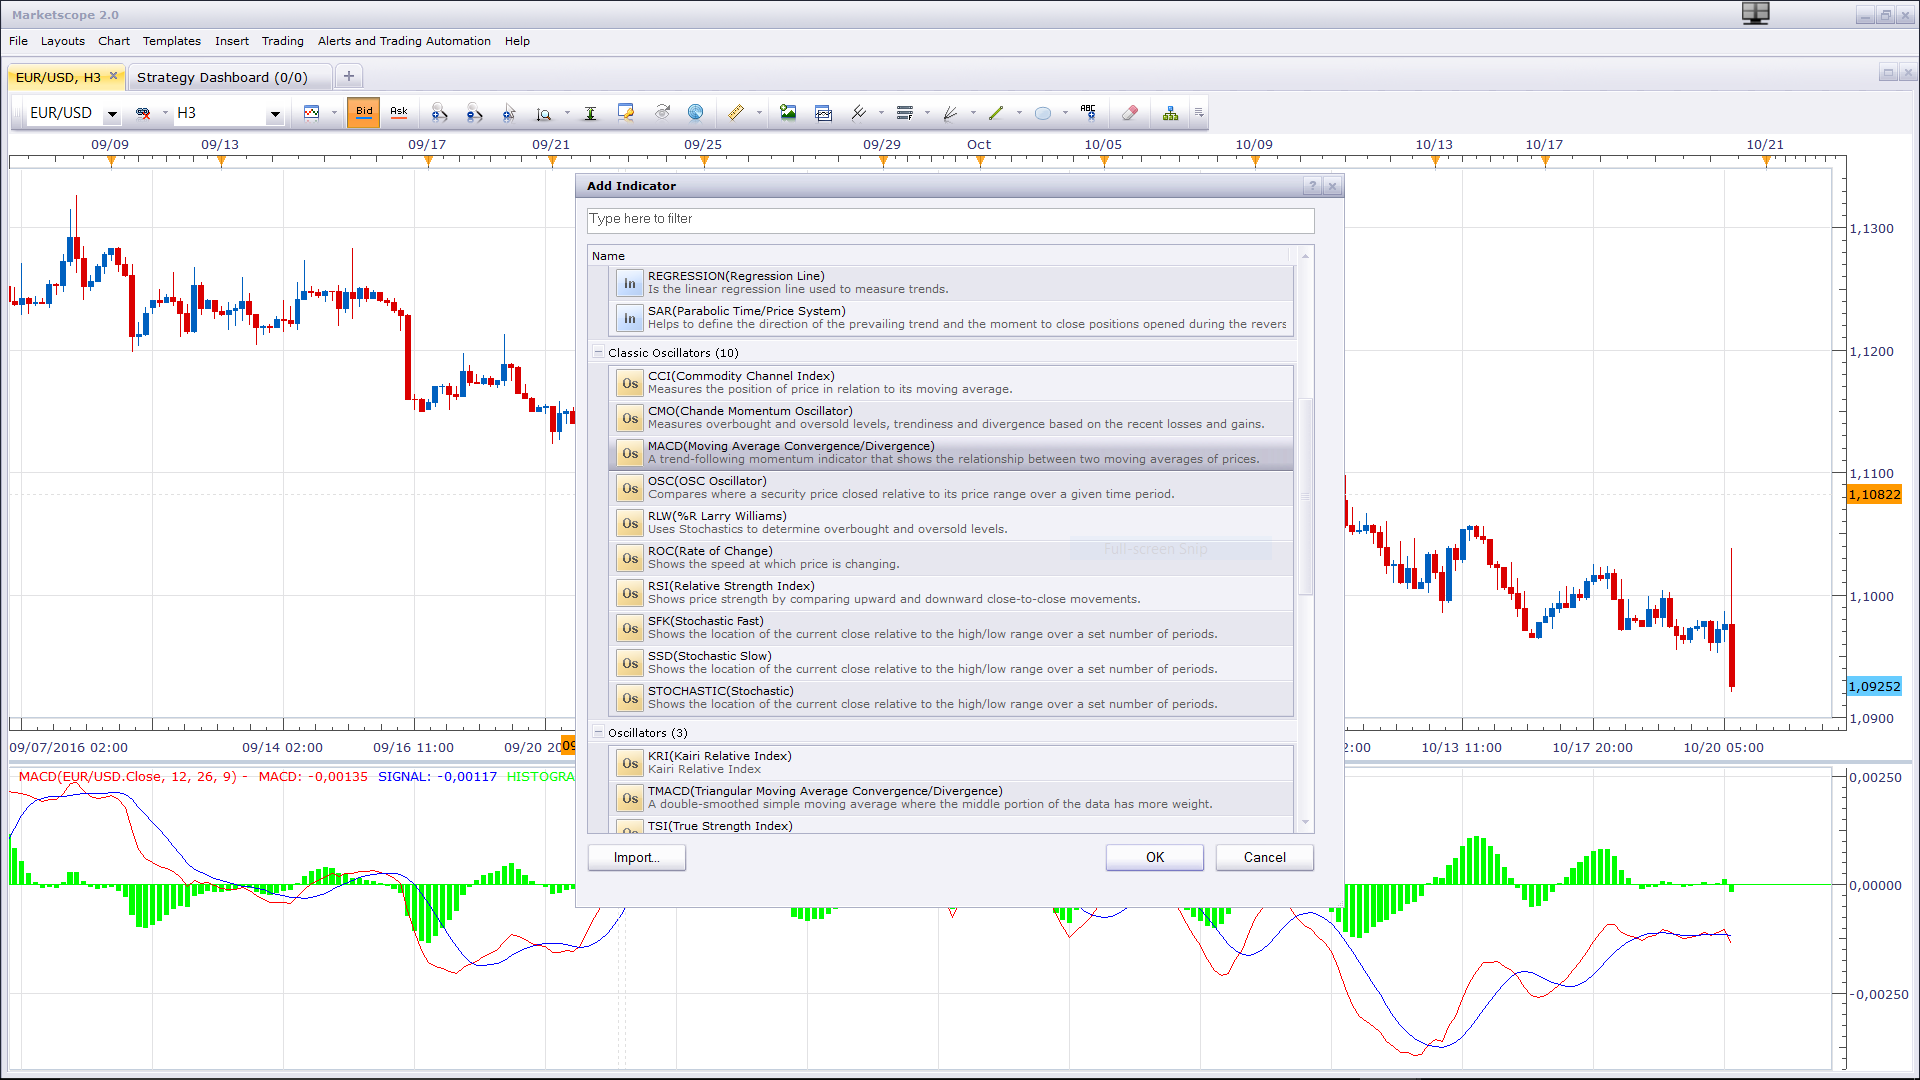Viewport: 1920px width, 1080px height.
Task: Click the indicator list vertical scrollbar
Action: [1305, 540]
